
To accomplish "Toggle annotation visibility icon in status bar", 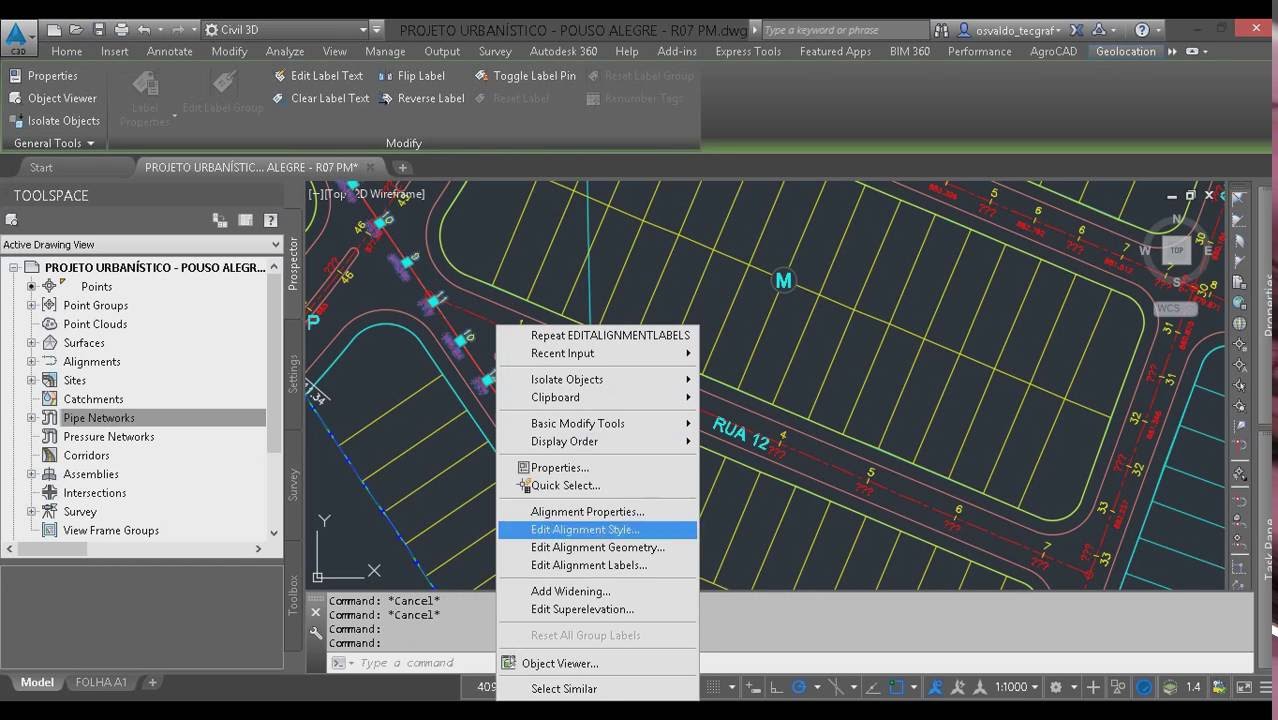I will coord(936,687).
